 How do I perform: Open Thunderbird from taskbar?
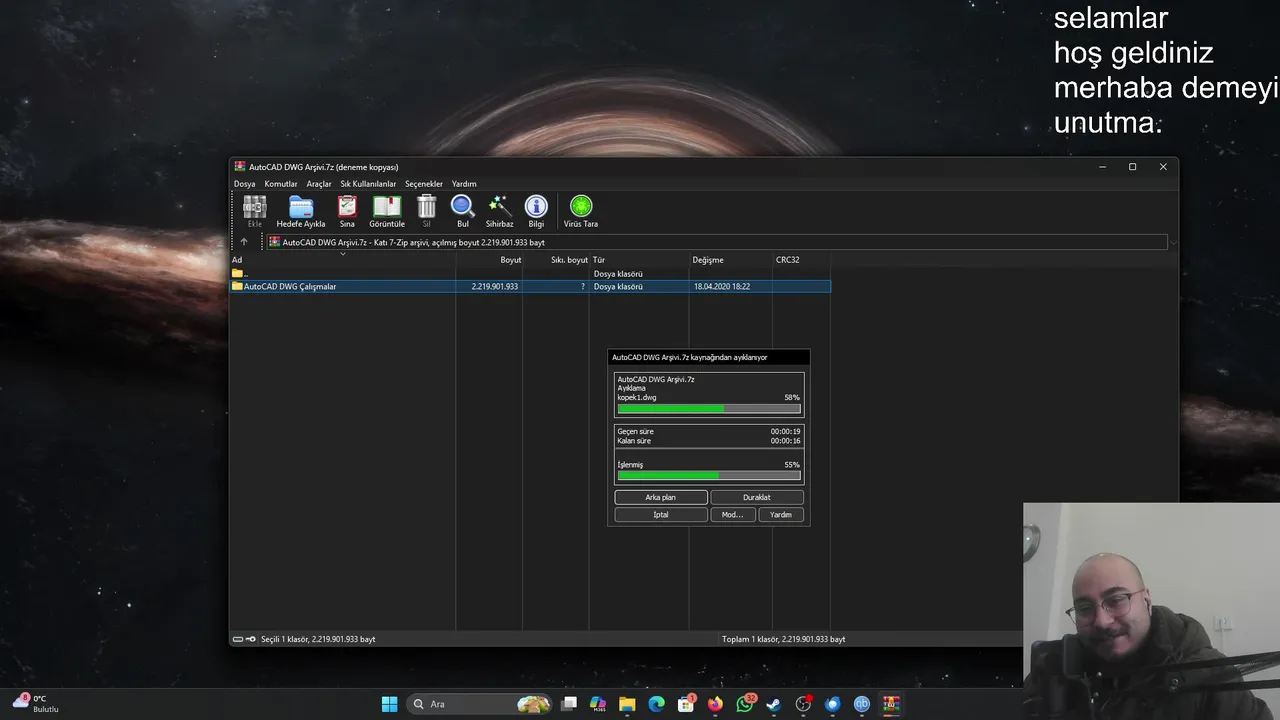point(832,704)
